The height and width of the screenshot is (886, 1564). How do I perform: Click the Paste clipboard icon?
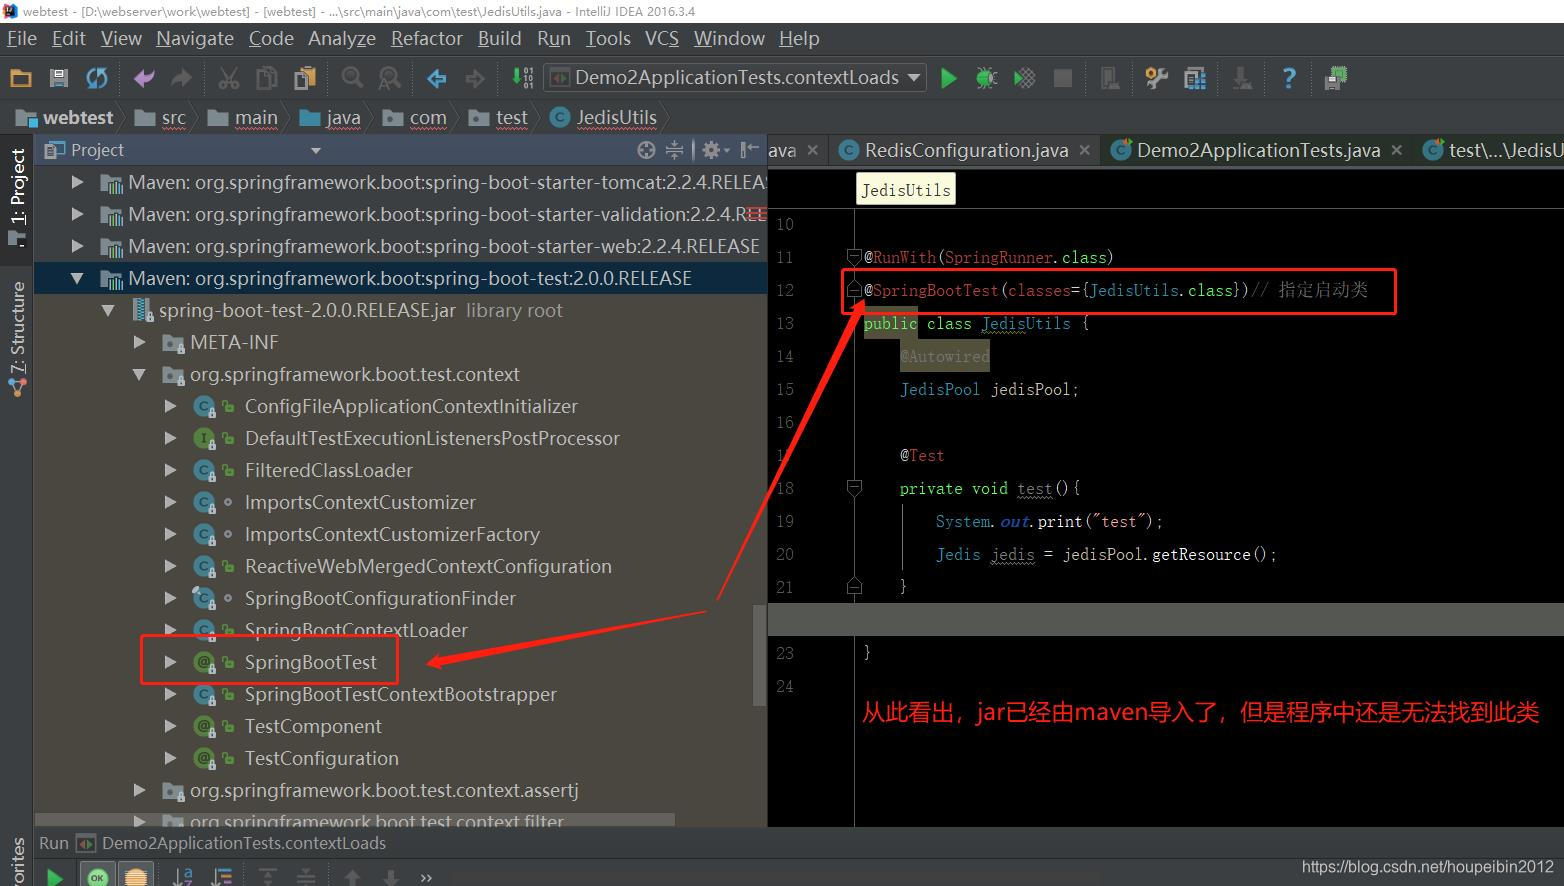point(305,78)
